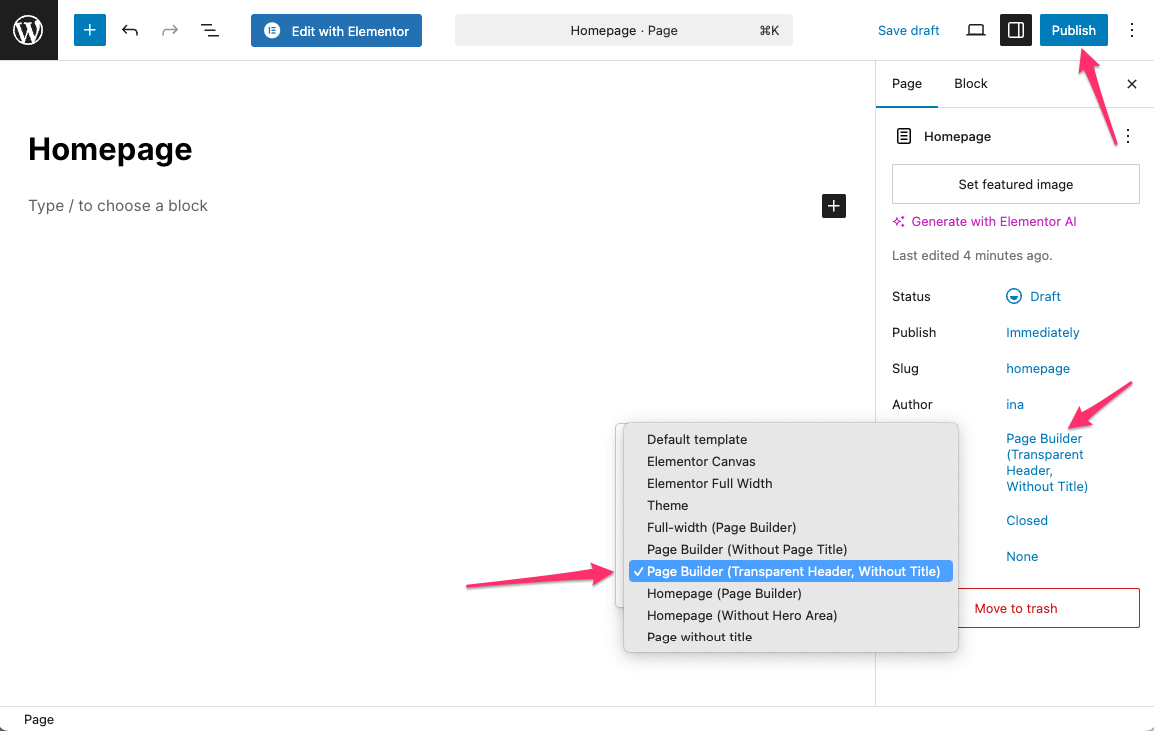Click the laptop preview icon
The image size is (1154, 731).
pos(975,30)
